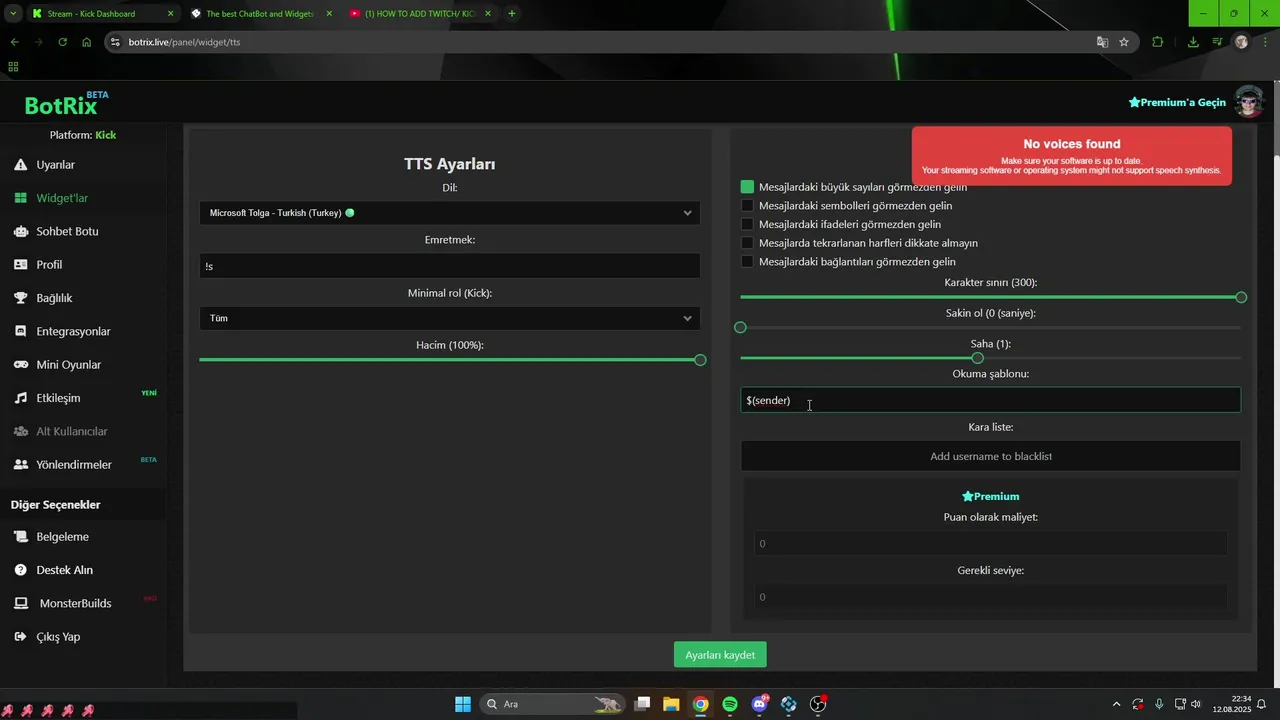Check ignore sembolleri görmezden gelin checkbox
The height and width of the screenshot is (720, 1280).
click(x=747, y=206)
